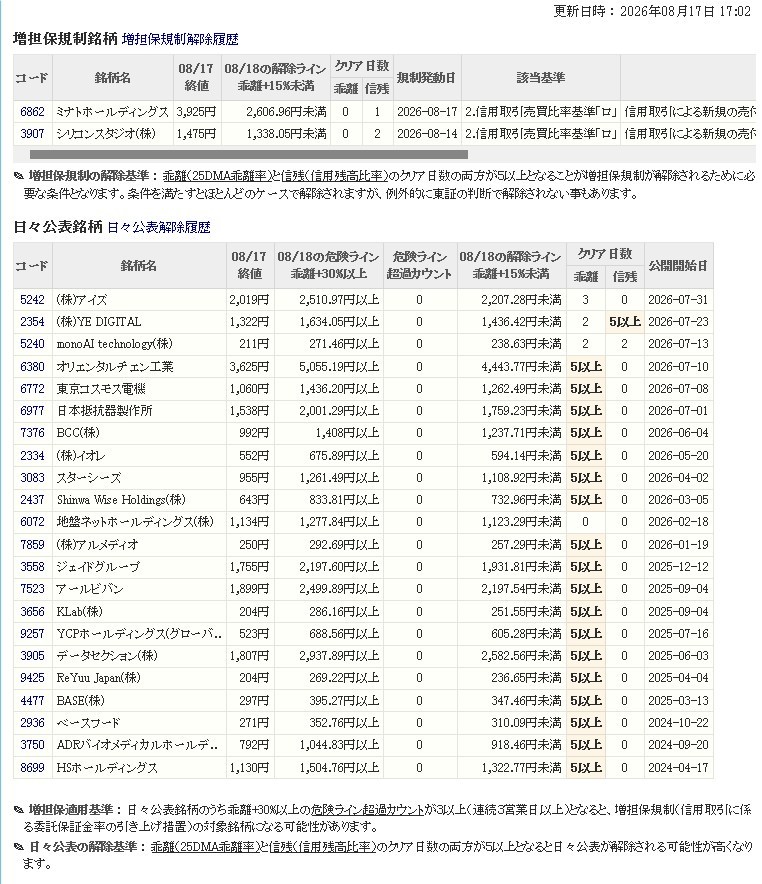Open stock code 2334 イオレ
The image size is (762, 884).
pos(32,455)
